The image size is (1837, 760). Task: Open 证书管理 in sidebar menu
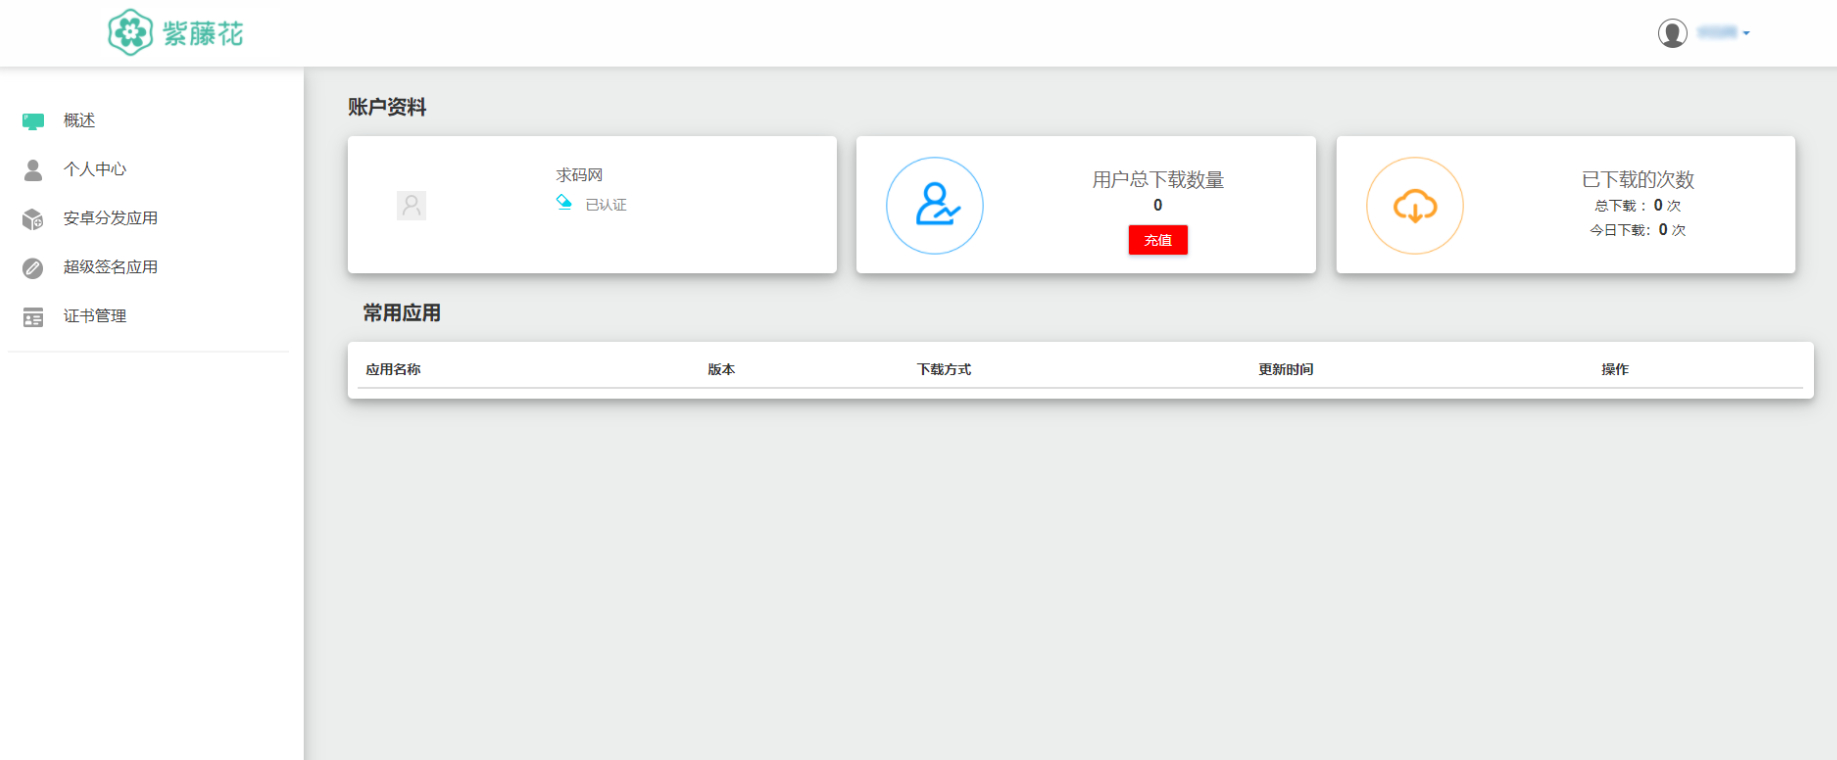click(x=95, y=316)
